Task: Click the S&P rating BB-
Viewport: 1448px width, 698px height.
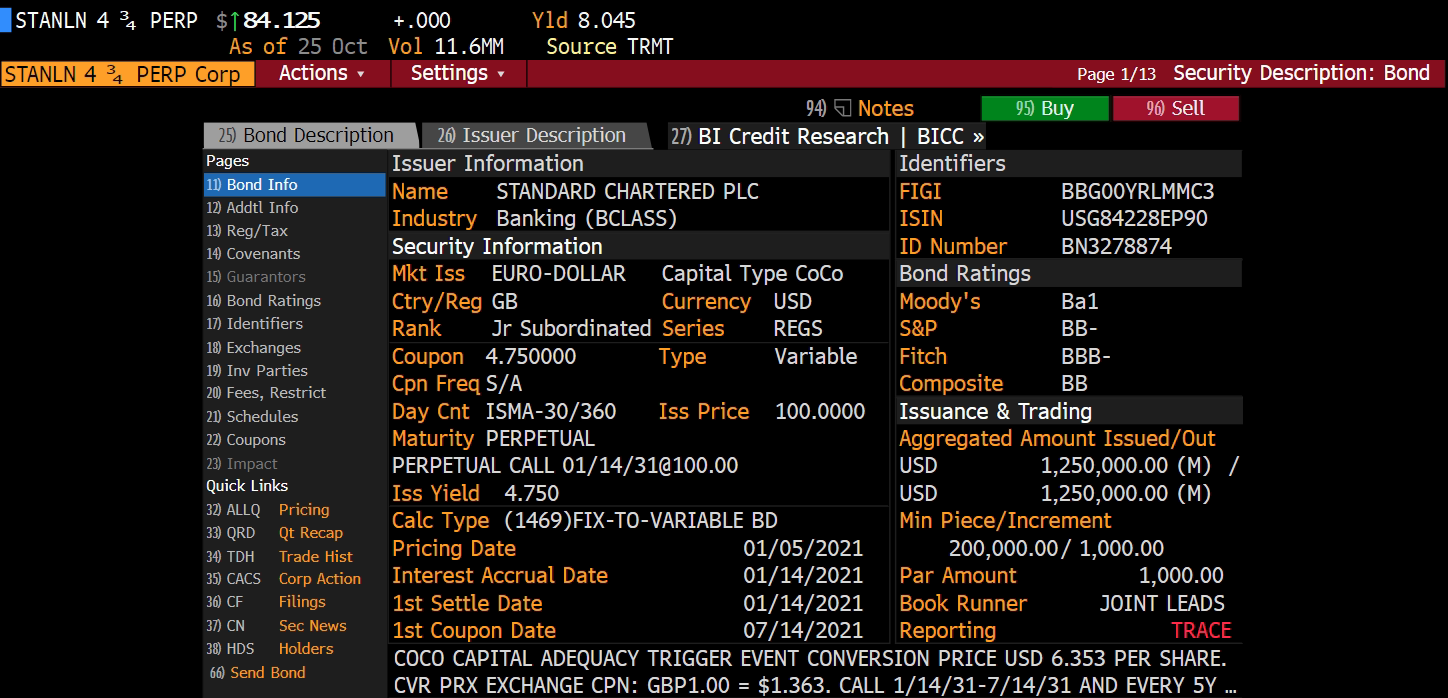Action: click(1080, 328)
